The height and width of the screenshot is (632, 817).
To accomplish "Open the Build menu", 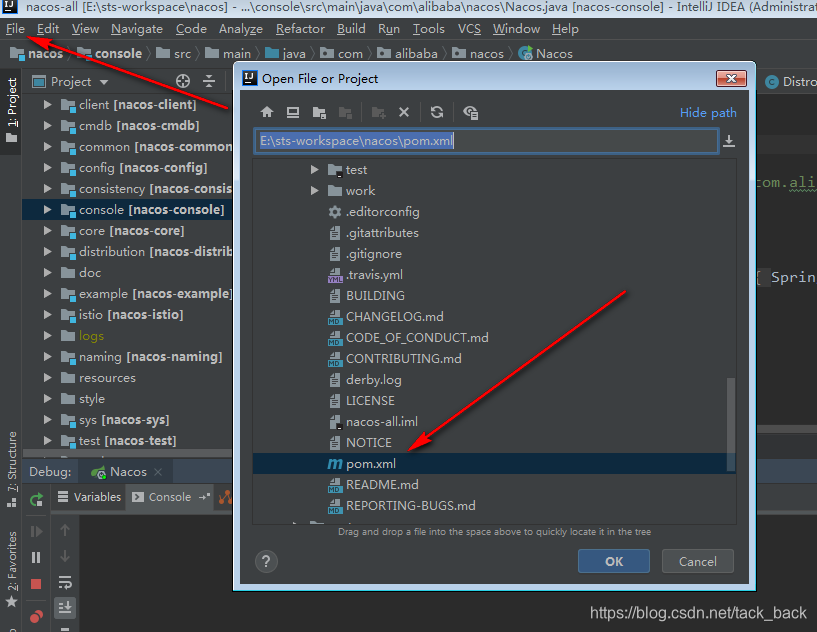I will point(351,29).
